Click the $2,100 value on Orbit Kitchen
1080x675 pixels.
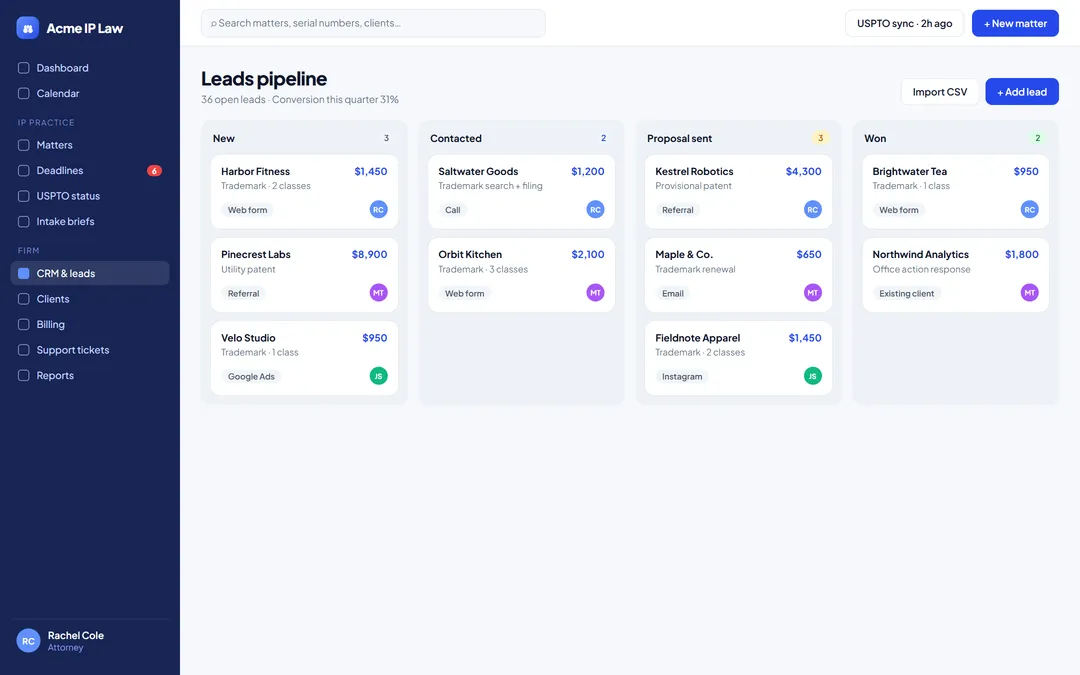588,254
